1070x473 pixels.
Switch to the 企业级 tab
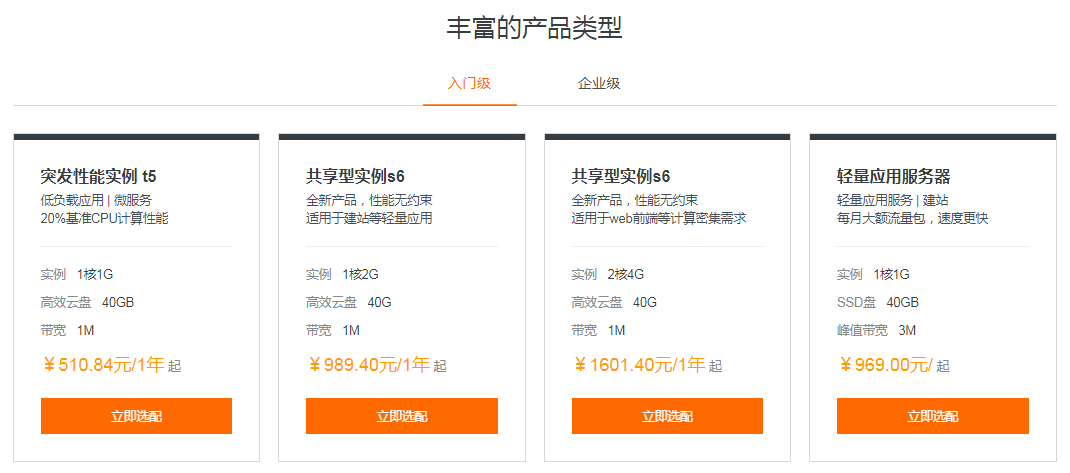click(x=599, y=83)
